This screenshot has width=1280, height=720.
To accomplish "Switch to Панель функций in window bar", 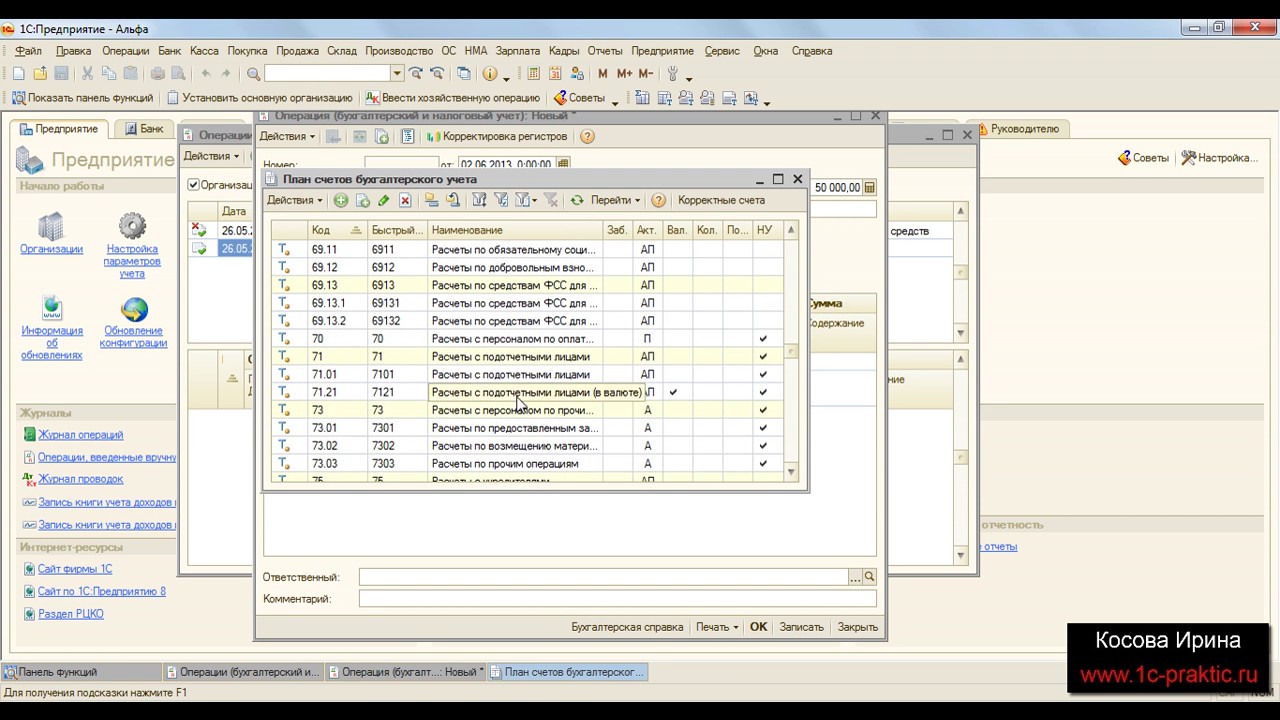I will tap(80, 672).
